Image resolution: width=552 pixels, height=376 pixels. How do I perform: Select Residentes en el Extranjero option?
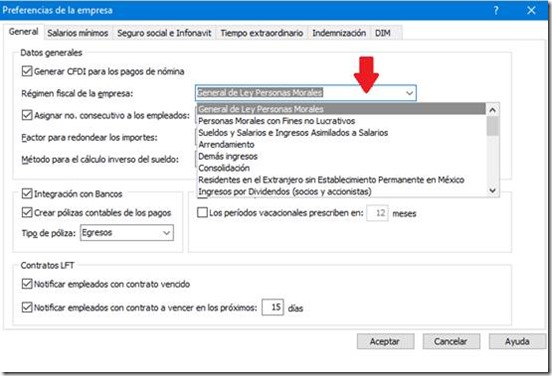[x=341, y=180]
